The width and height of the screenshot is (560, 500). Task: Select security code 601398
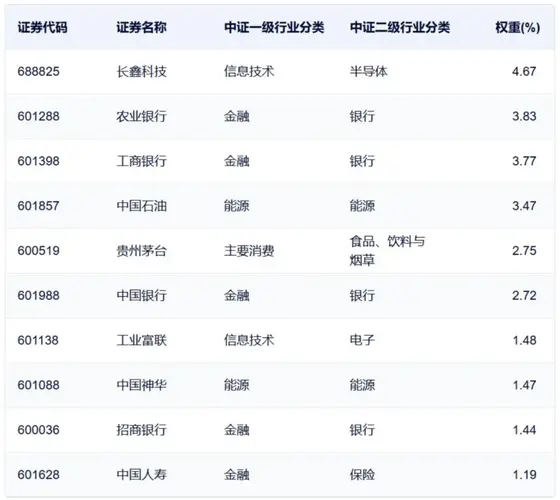coord(39,161)
